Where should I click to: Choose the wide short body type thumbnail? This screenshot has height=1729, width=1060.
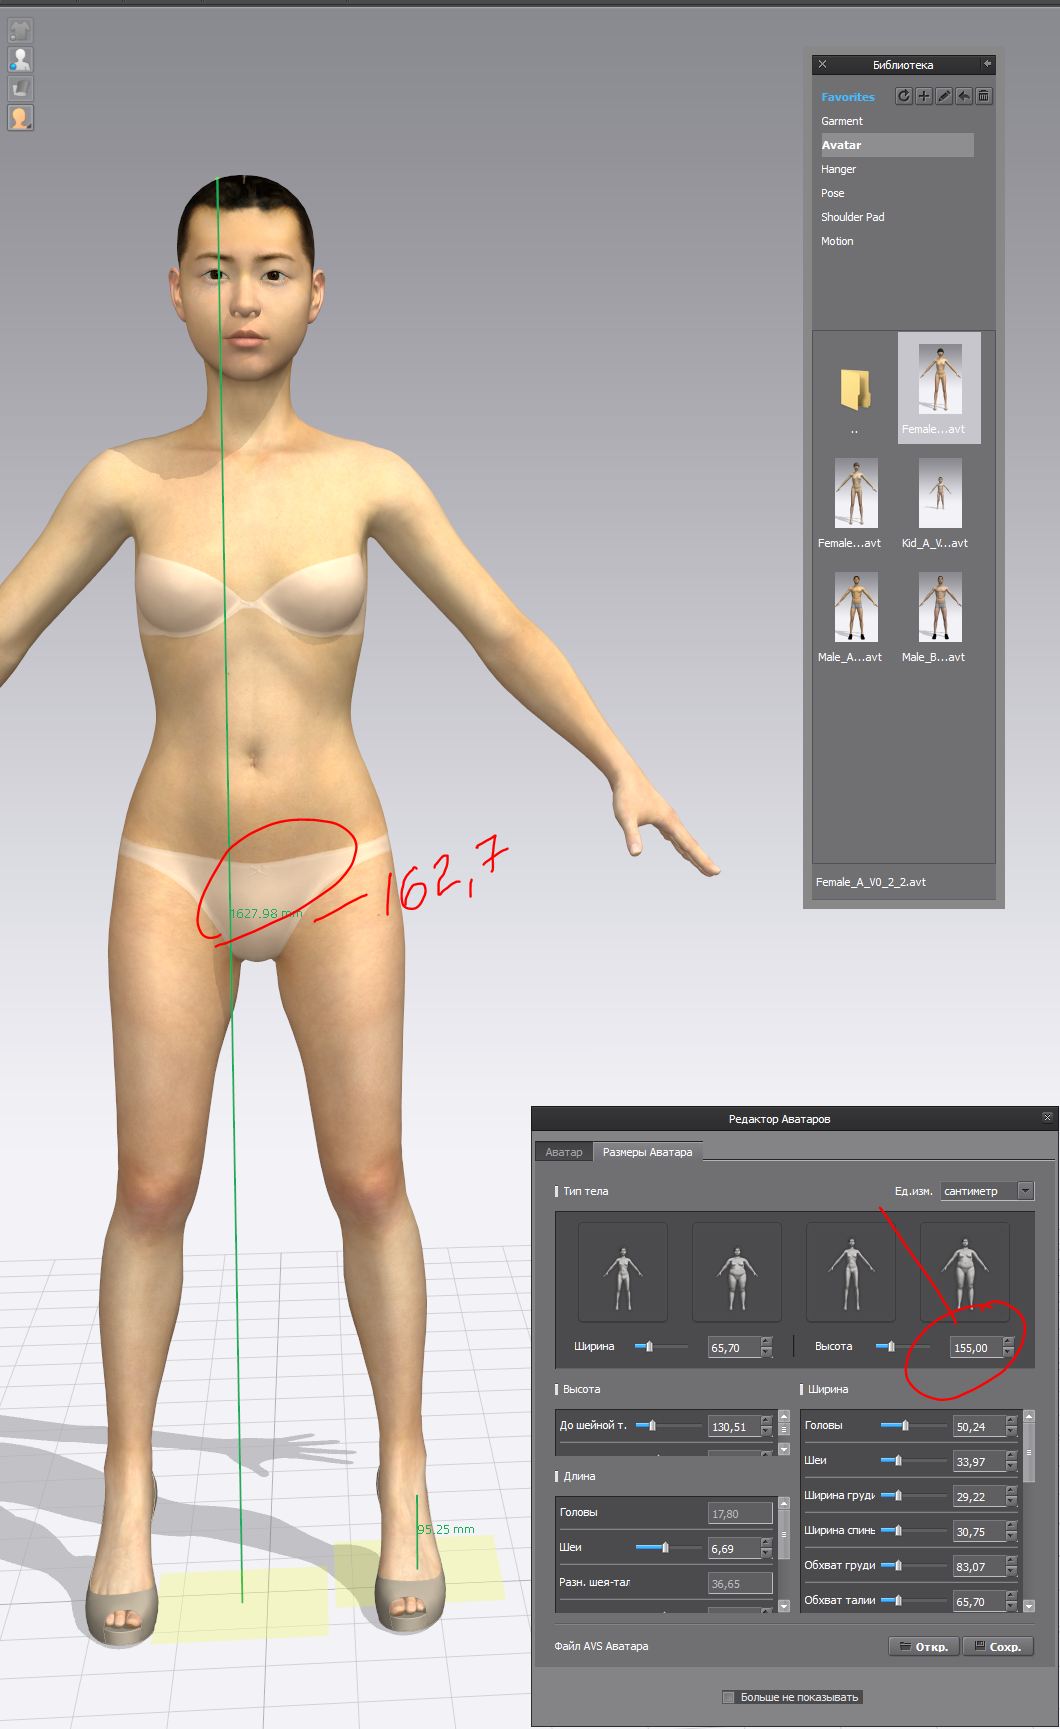coord(736,1272)
